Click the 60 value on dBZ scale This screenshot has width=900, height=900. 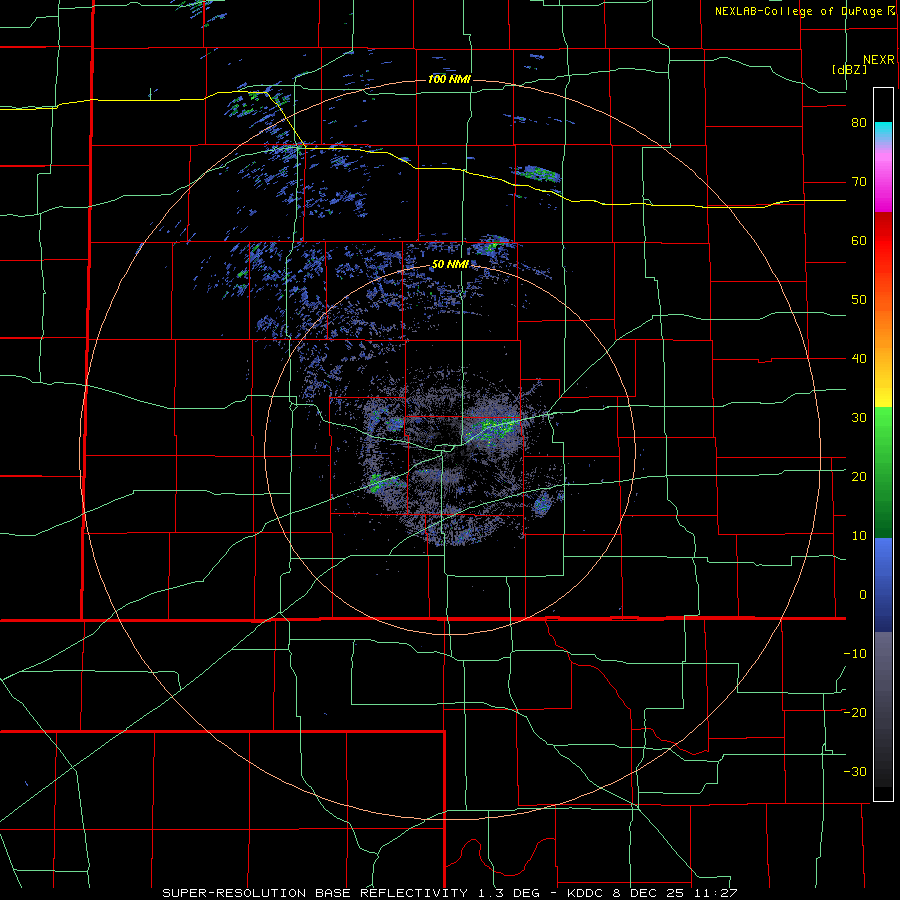(859, 240)
